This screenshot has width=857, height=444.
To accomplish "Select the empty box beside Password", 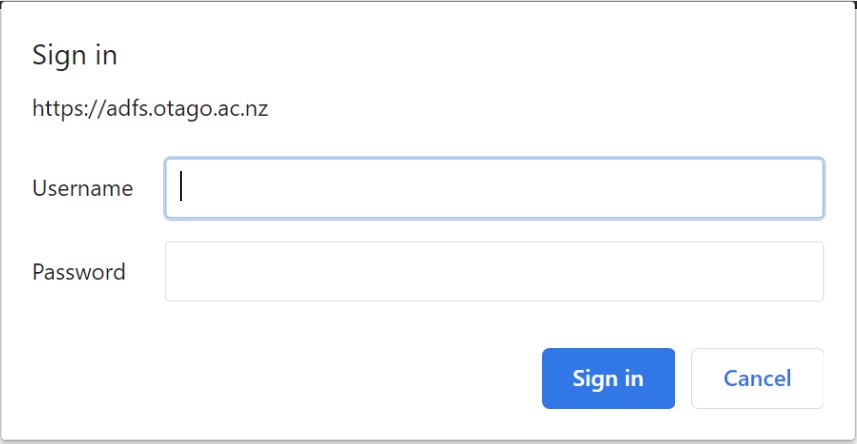I will [x=494, y=271].
